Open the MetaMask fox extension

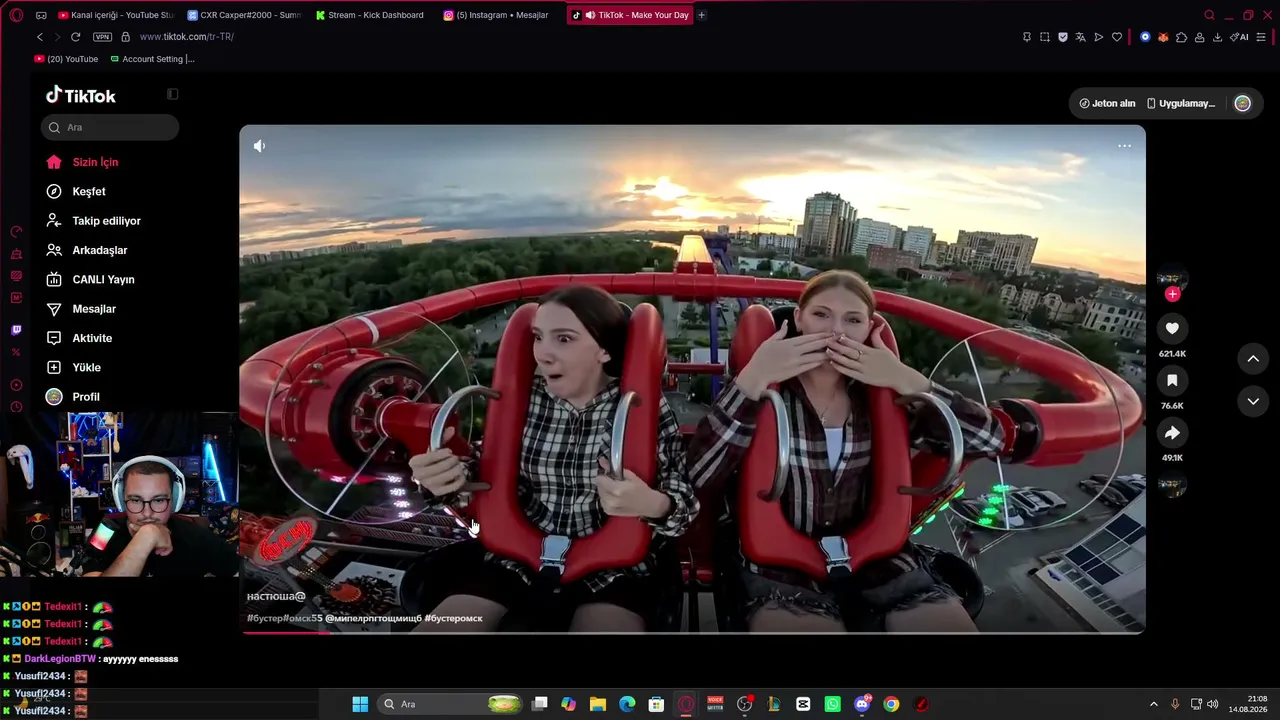coord(1163,37)
